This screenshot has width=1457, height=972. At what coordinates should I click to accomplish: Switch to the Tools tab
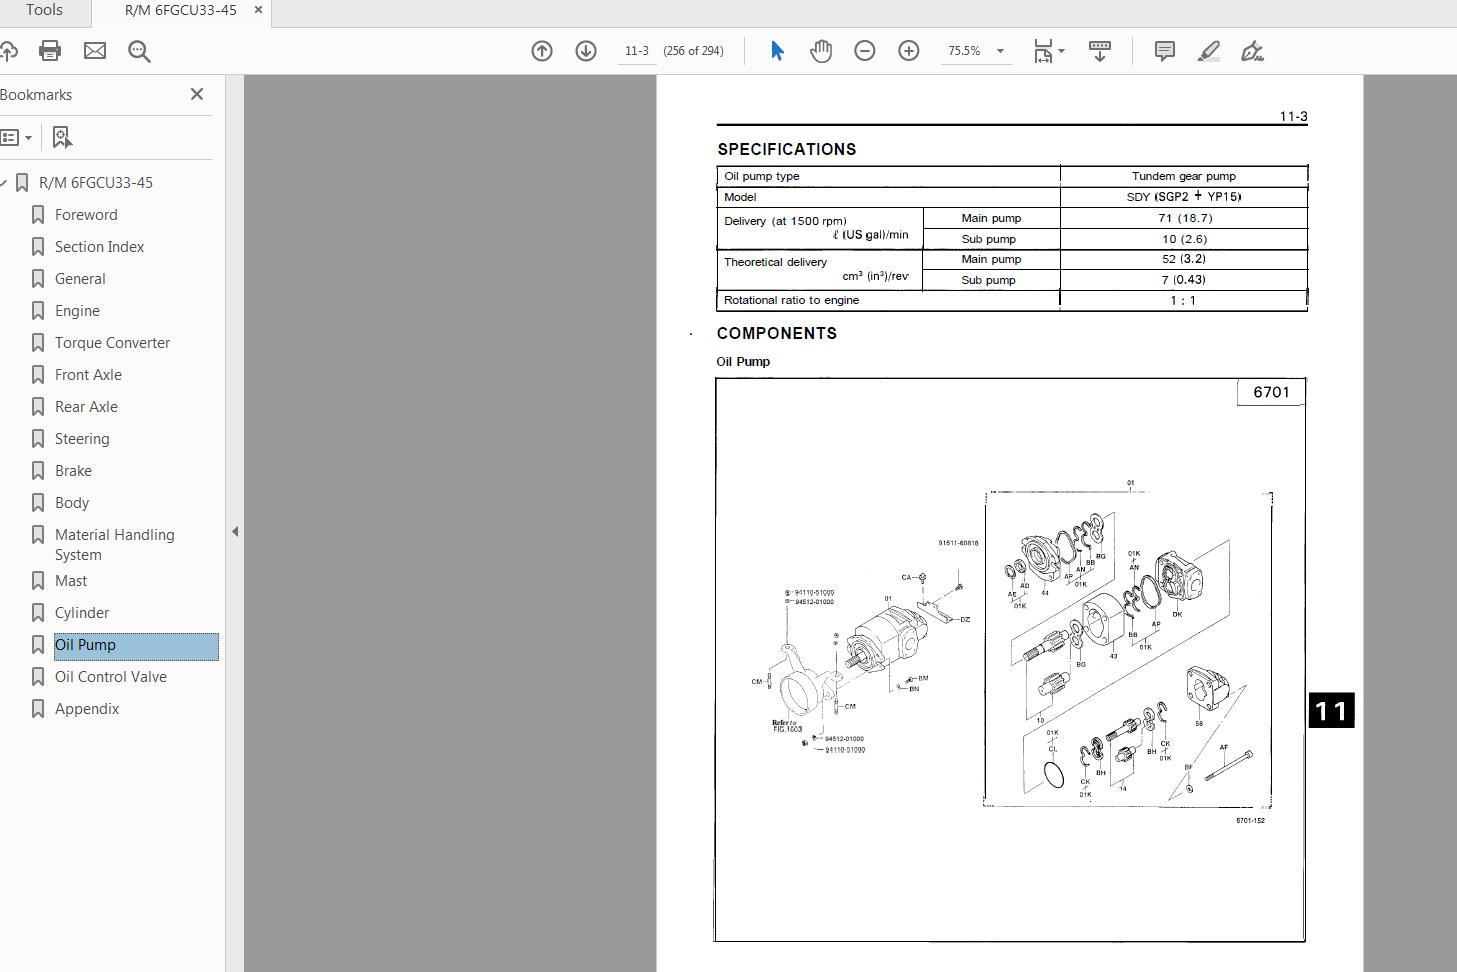tap(44, 11)
